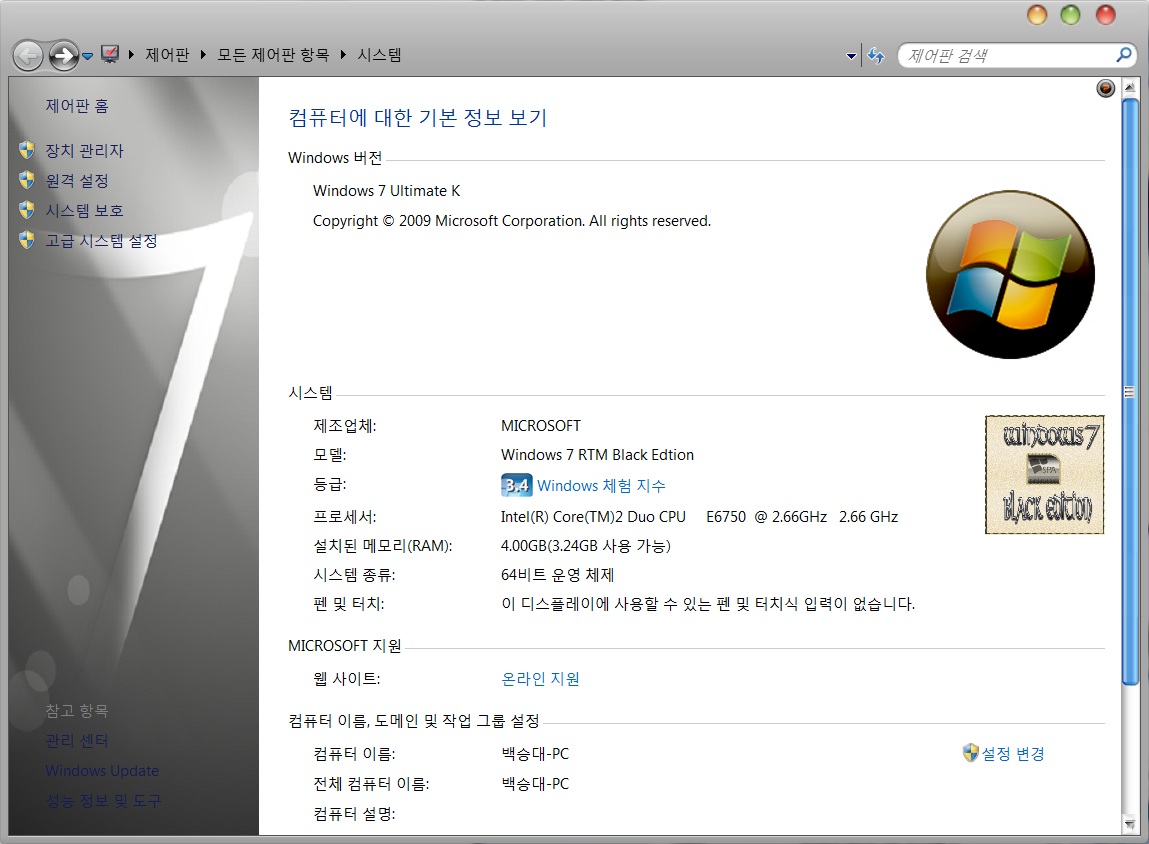Click the Windows orb logo image
Screen dimensions: 1149x844
pos(1011,275)
